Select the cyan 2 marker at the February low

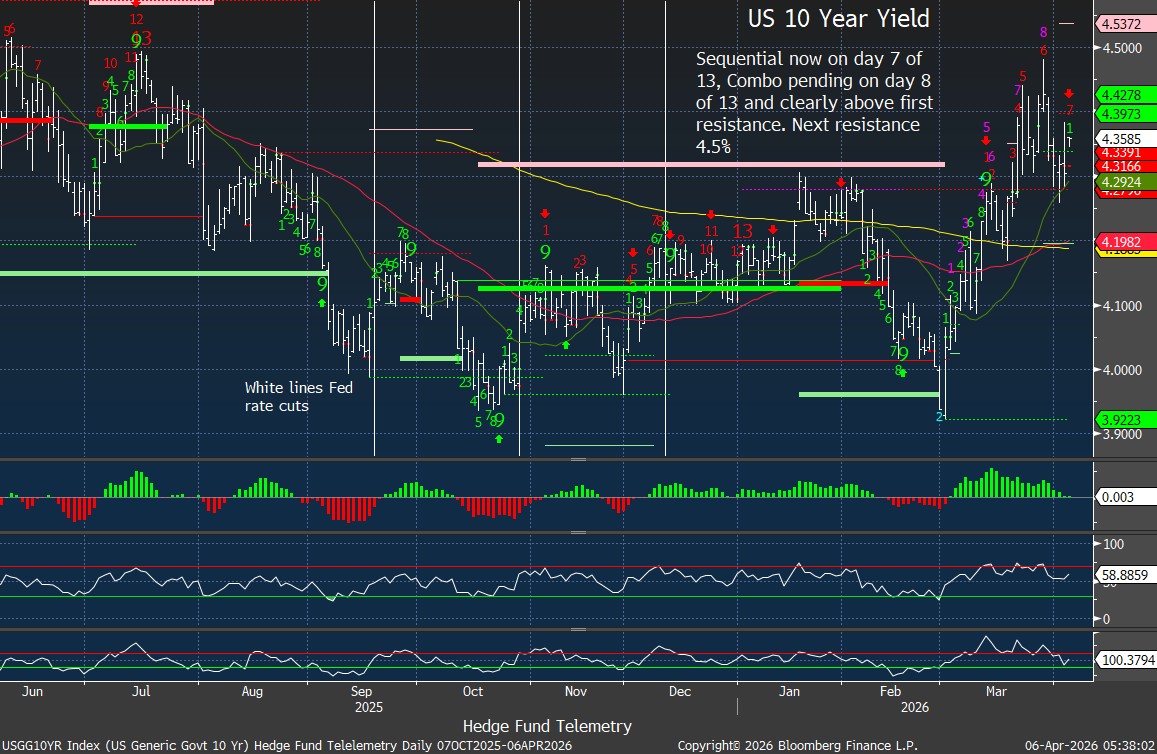click(939, 416)
